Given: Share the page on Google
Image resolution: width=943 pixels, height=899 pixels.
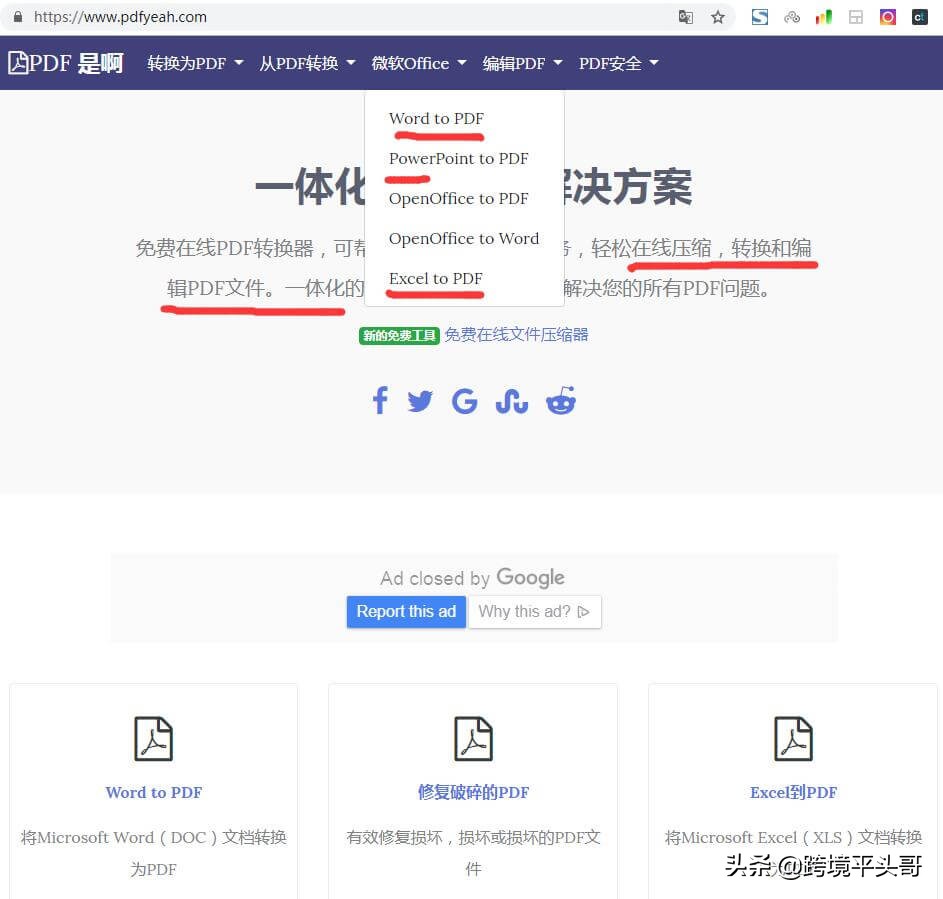Looking at the screenshot, I should pyautogui.click(x=464, y=401).
